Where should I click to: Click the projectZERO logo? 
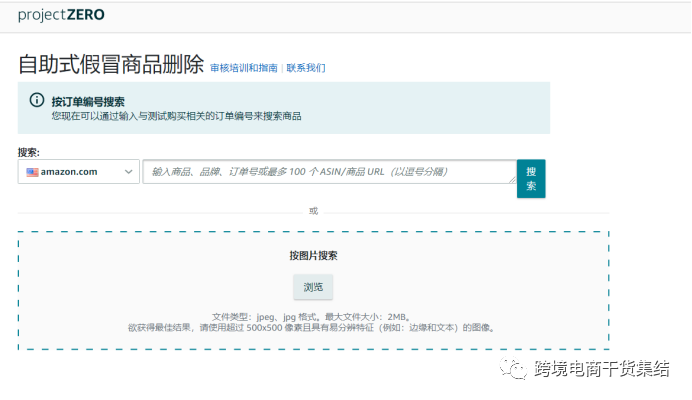[61, 15]
